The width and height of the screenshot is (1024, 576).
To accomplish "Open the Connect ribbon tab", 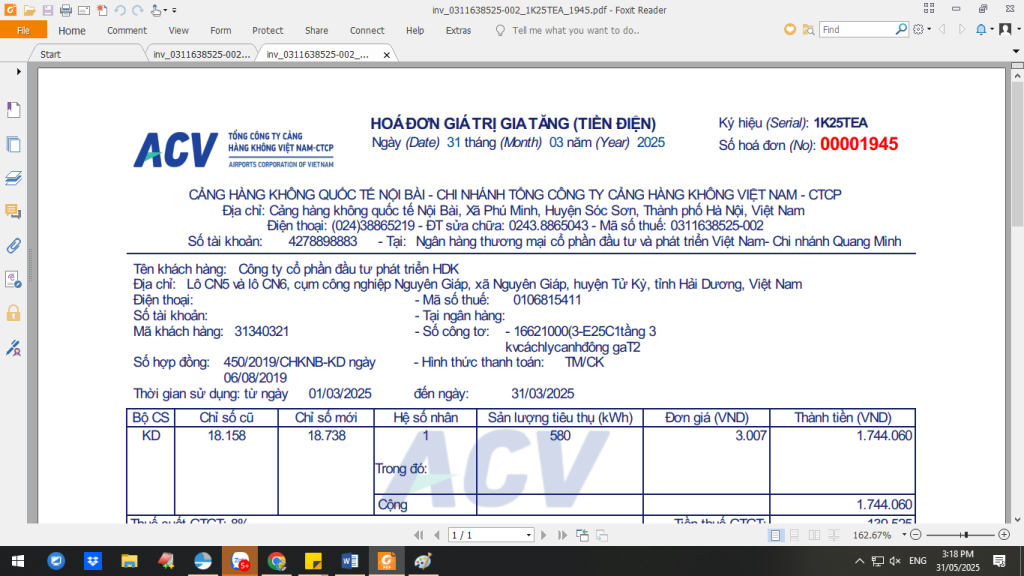I will tap(367, 30).
